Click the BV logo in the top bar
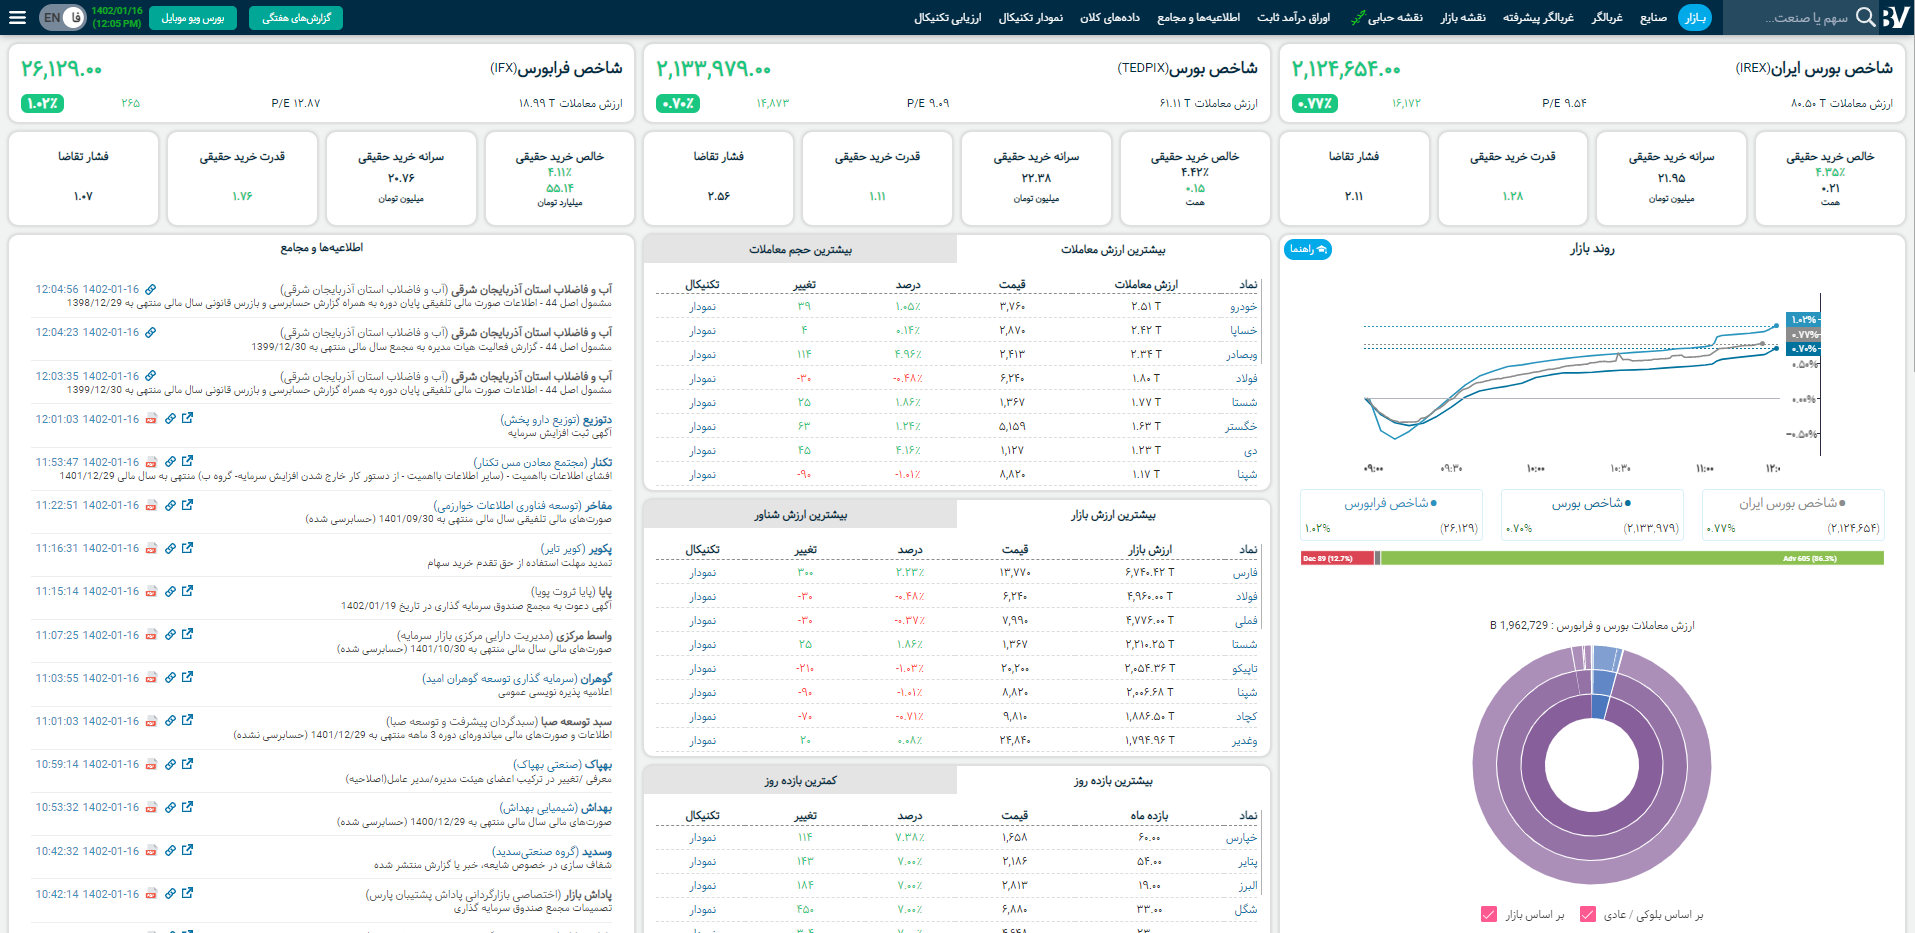The height and width of the screenshot is (933, 1915). [x=1895, y=17]
